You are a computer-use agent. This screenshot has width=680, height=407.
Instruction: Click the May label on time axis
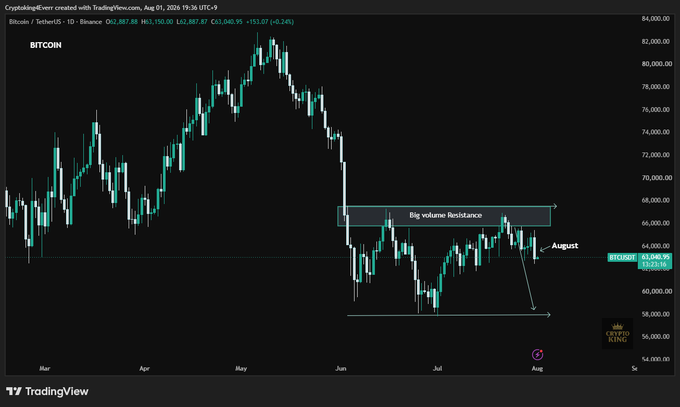241,368
